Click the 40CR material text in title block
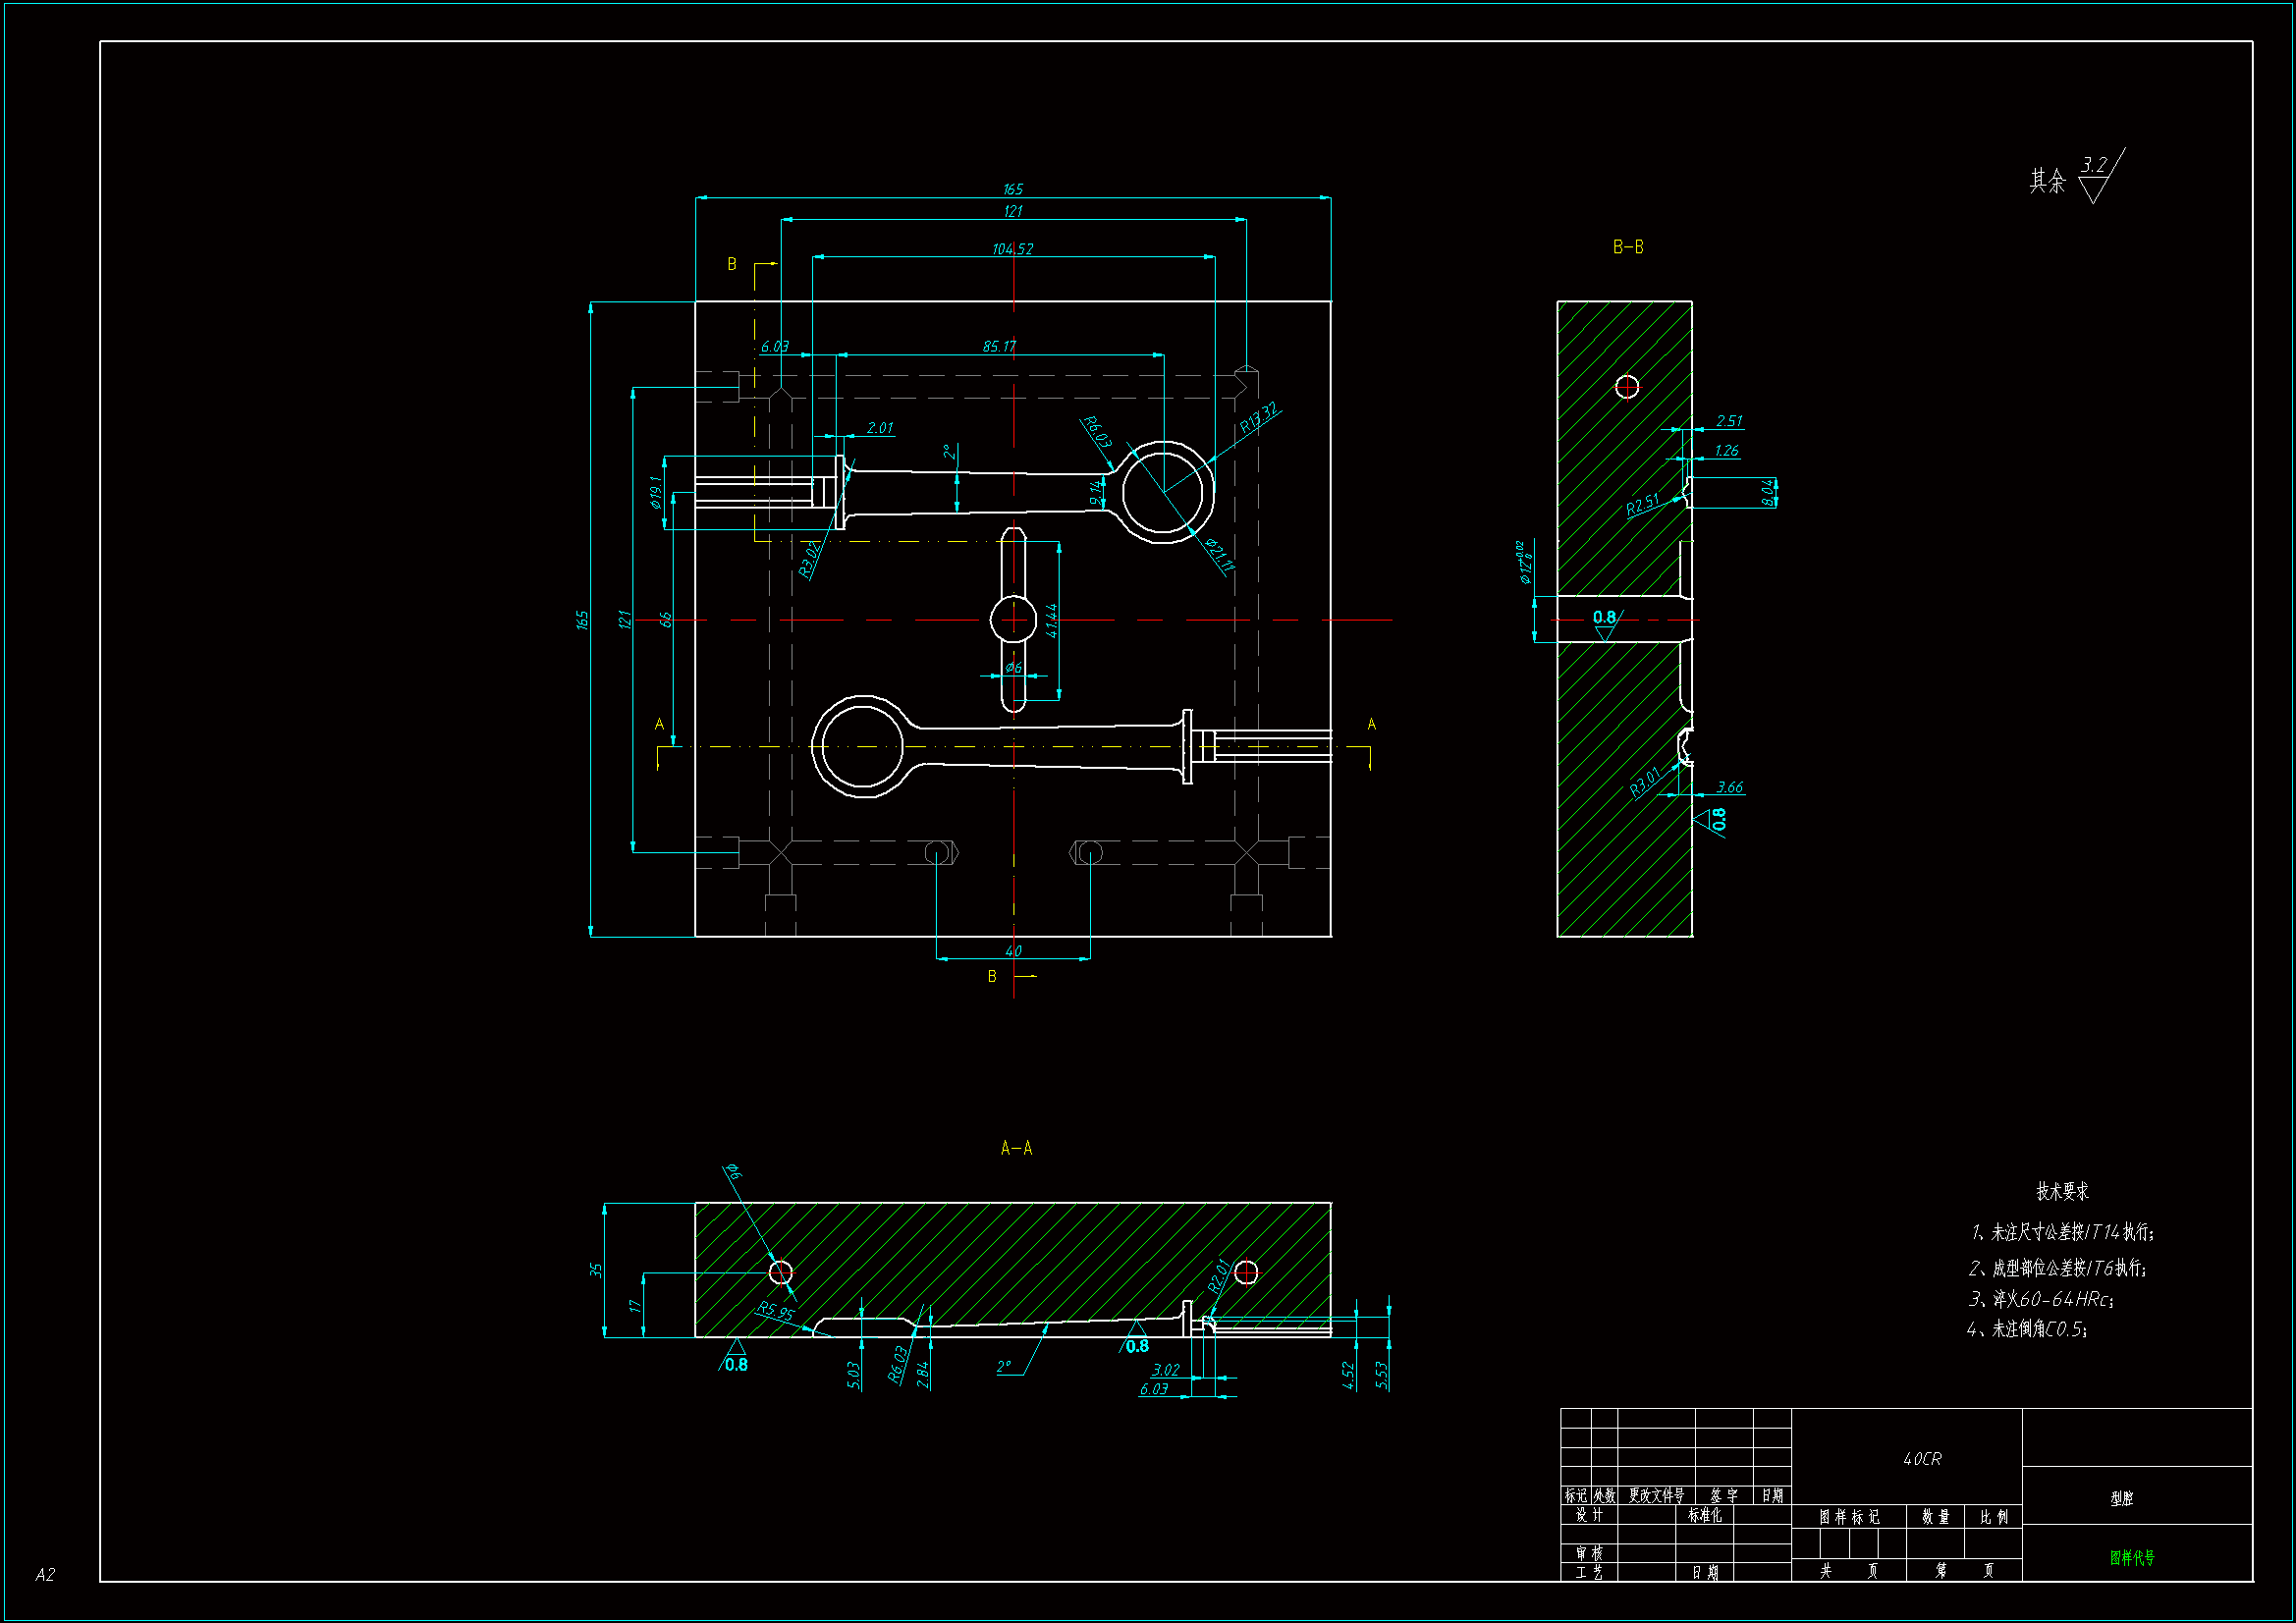The height and width of the screenshot is (1623, 2296). click(x=1921, y=1459)
